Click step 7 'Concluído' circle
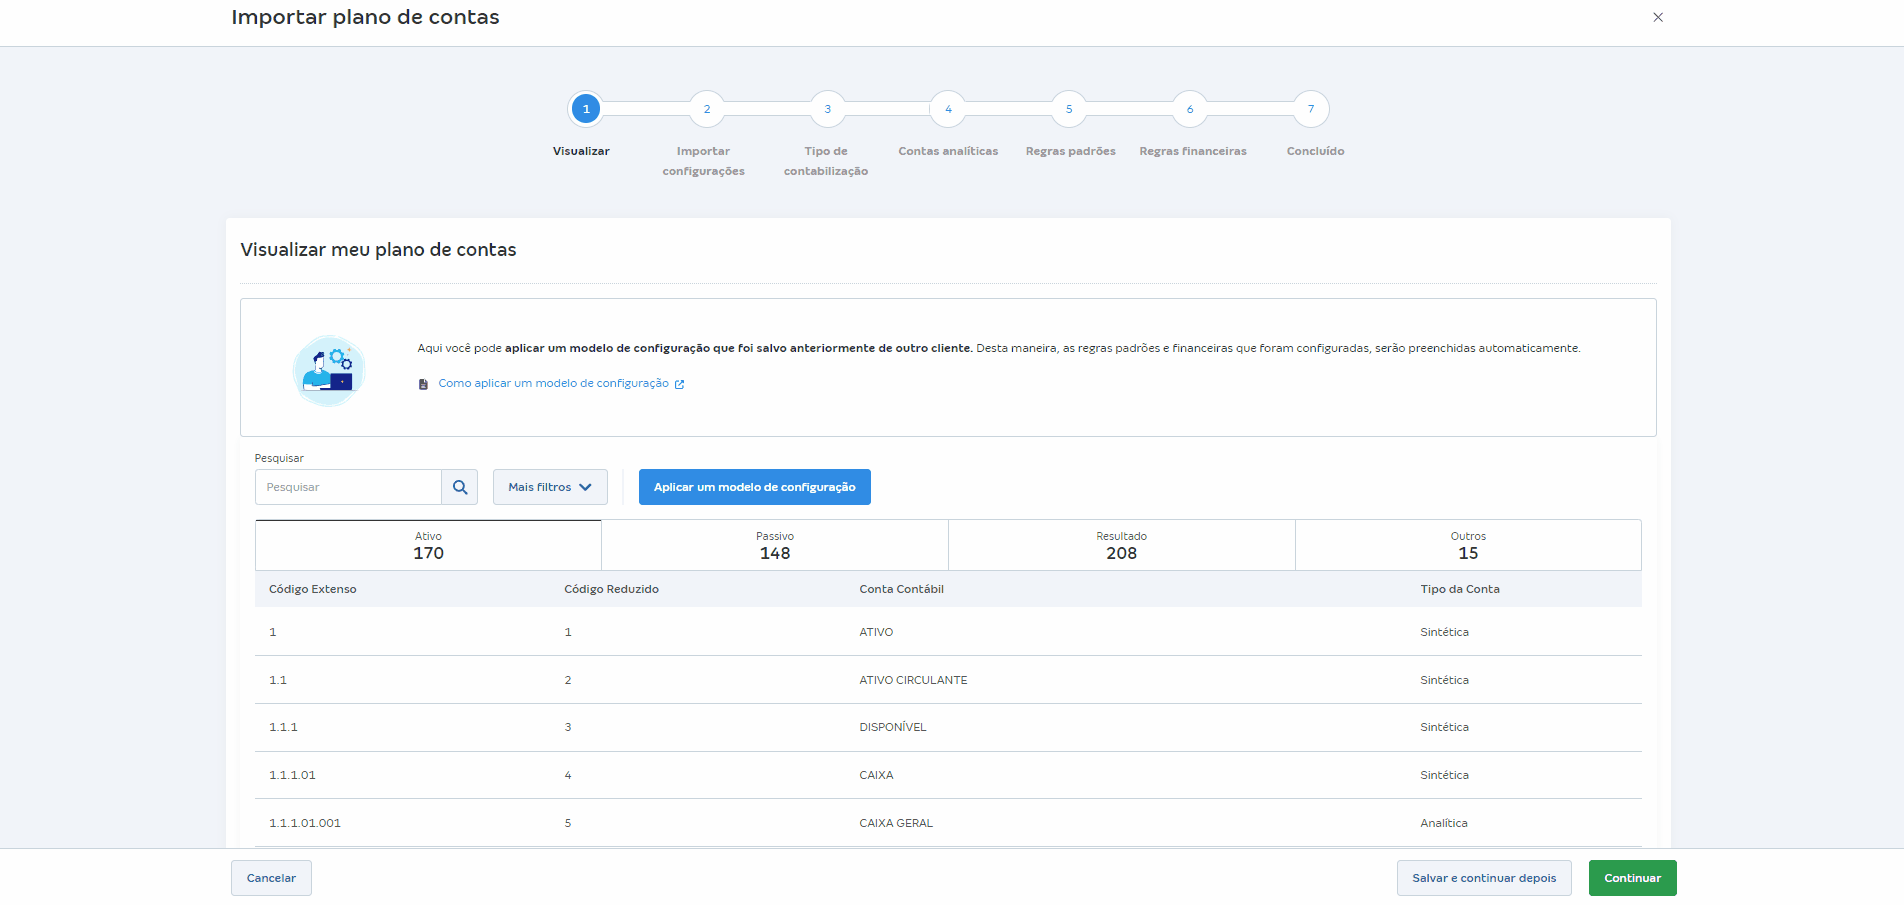Image resolution: width=1904 pixels, height=905 pixels. pyautogui.click(x=1311, y=109)
